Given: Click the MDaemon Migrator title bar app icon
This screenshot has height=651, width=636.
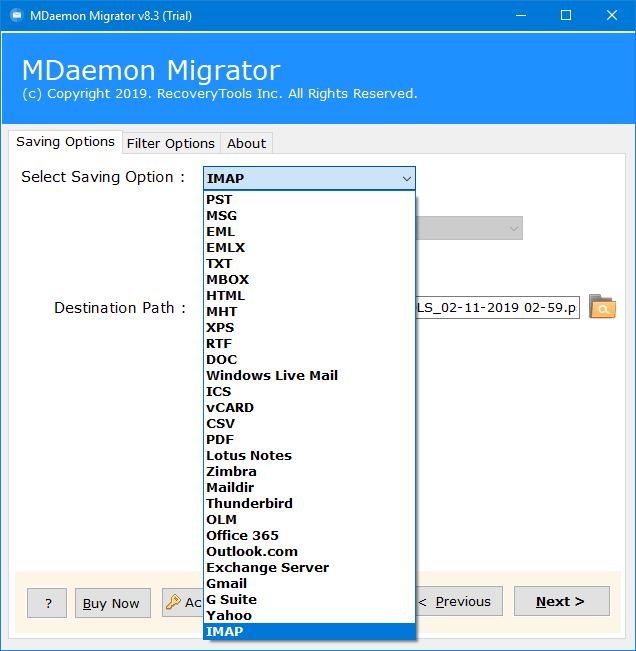Looking at the screenshot, I should coord(17,15).
